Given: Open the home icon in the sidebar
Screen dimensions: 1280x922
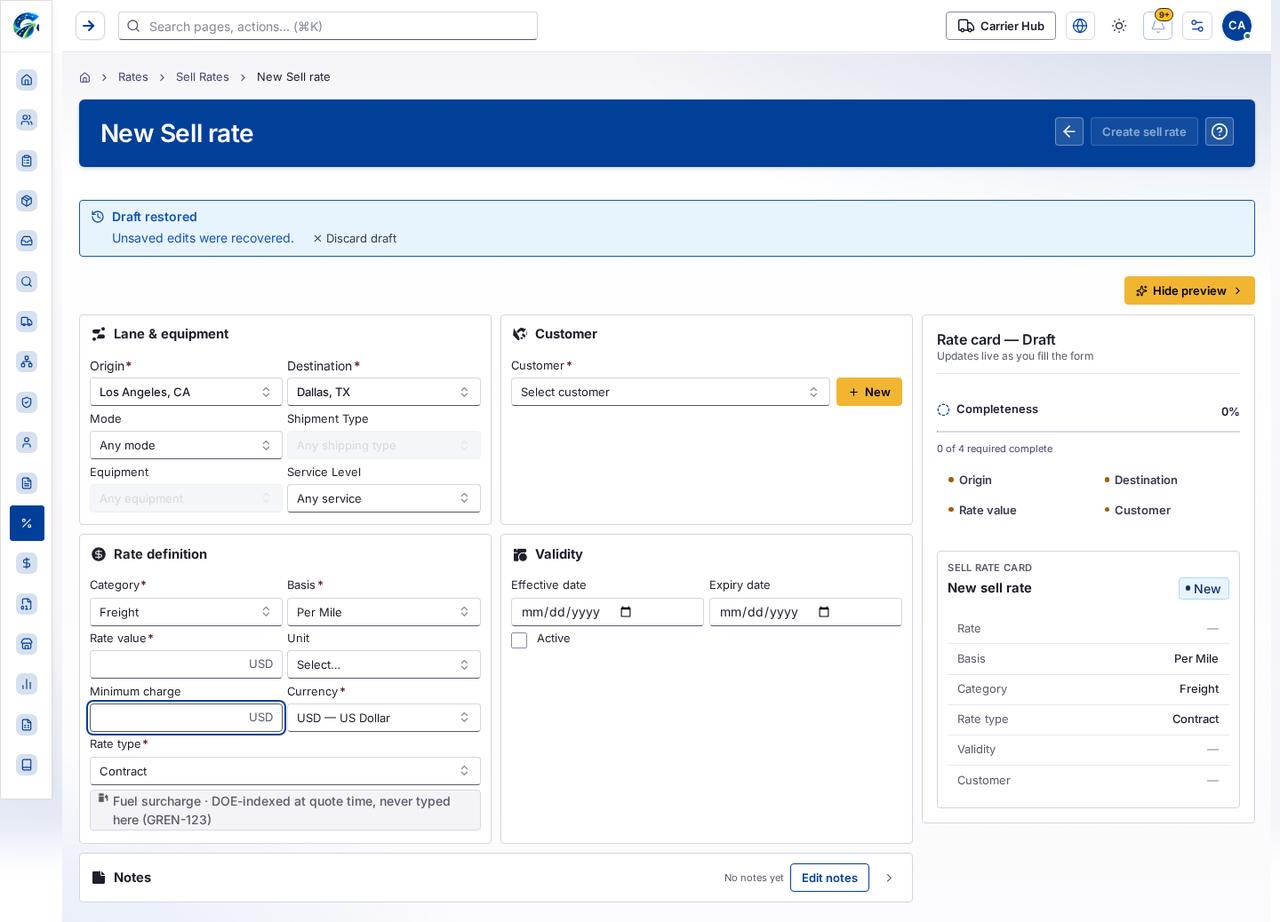Looking at the screenshot, I should tap(27, 79).
